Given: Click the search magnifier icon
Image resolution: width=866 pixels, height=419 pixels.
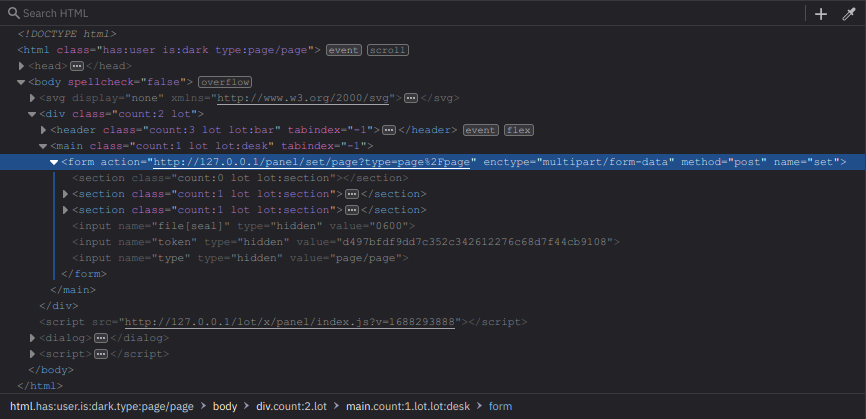Looking at the screenshot, I should (13, 13).
